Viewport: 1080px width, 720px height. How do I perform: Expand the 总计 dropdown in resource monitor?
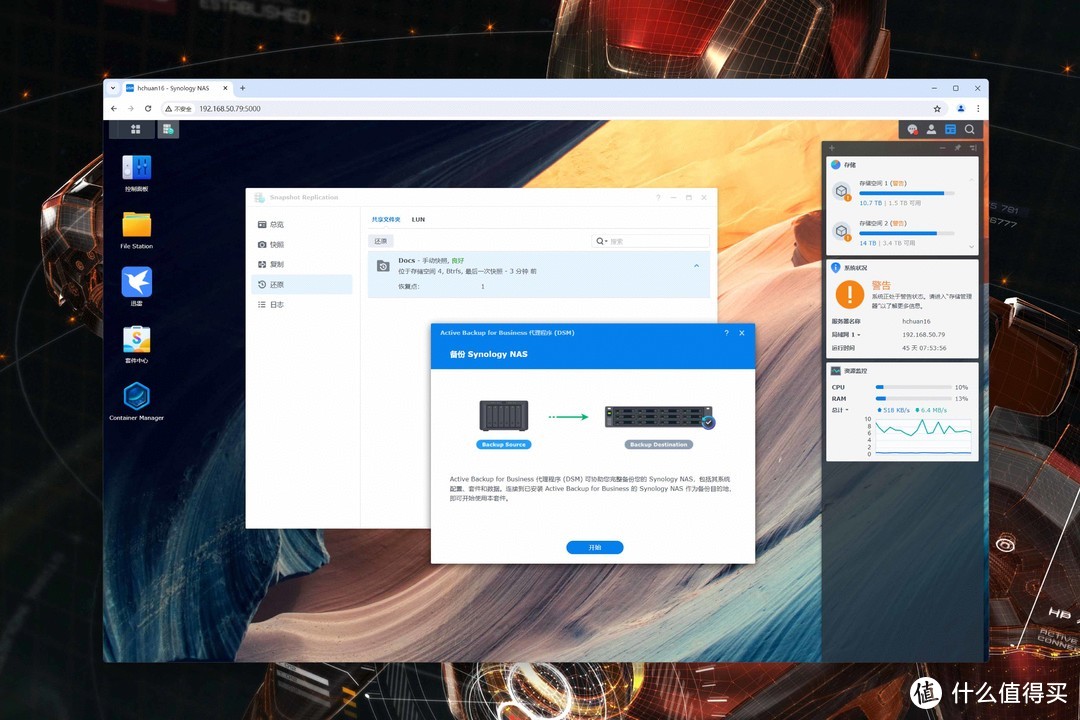839,410
